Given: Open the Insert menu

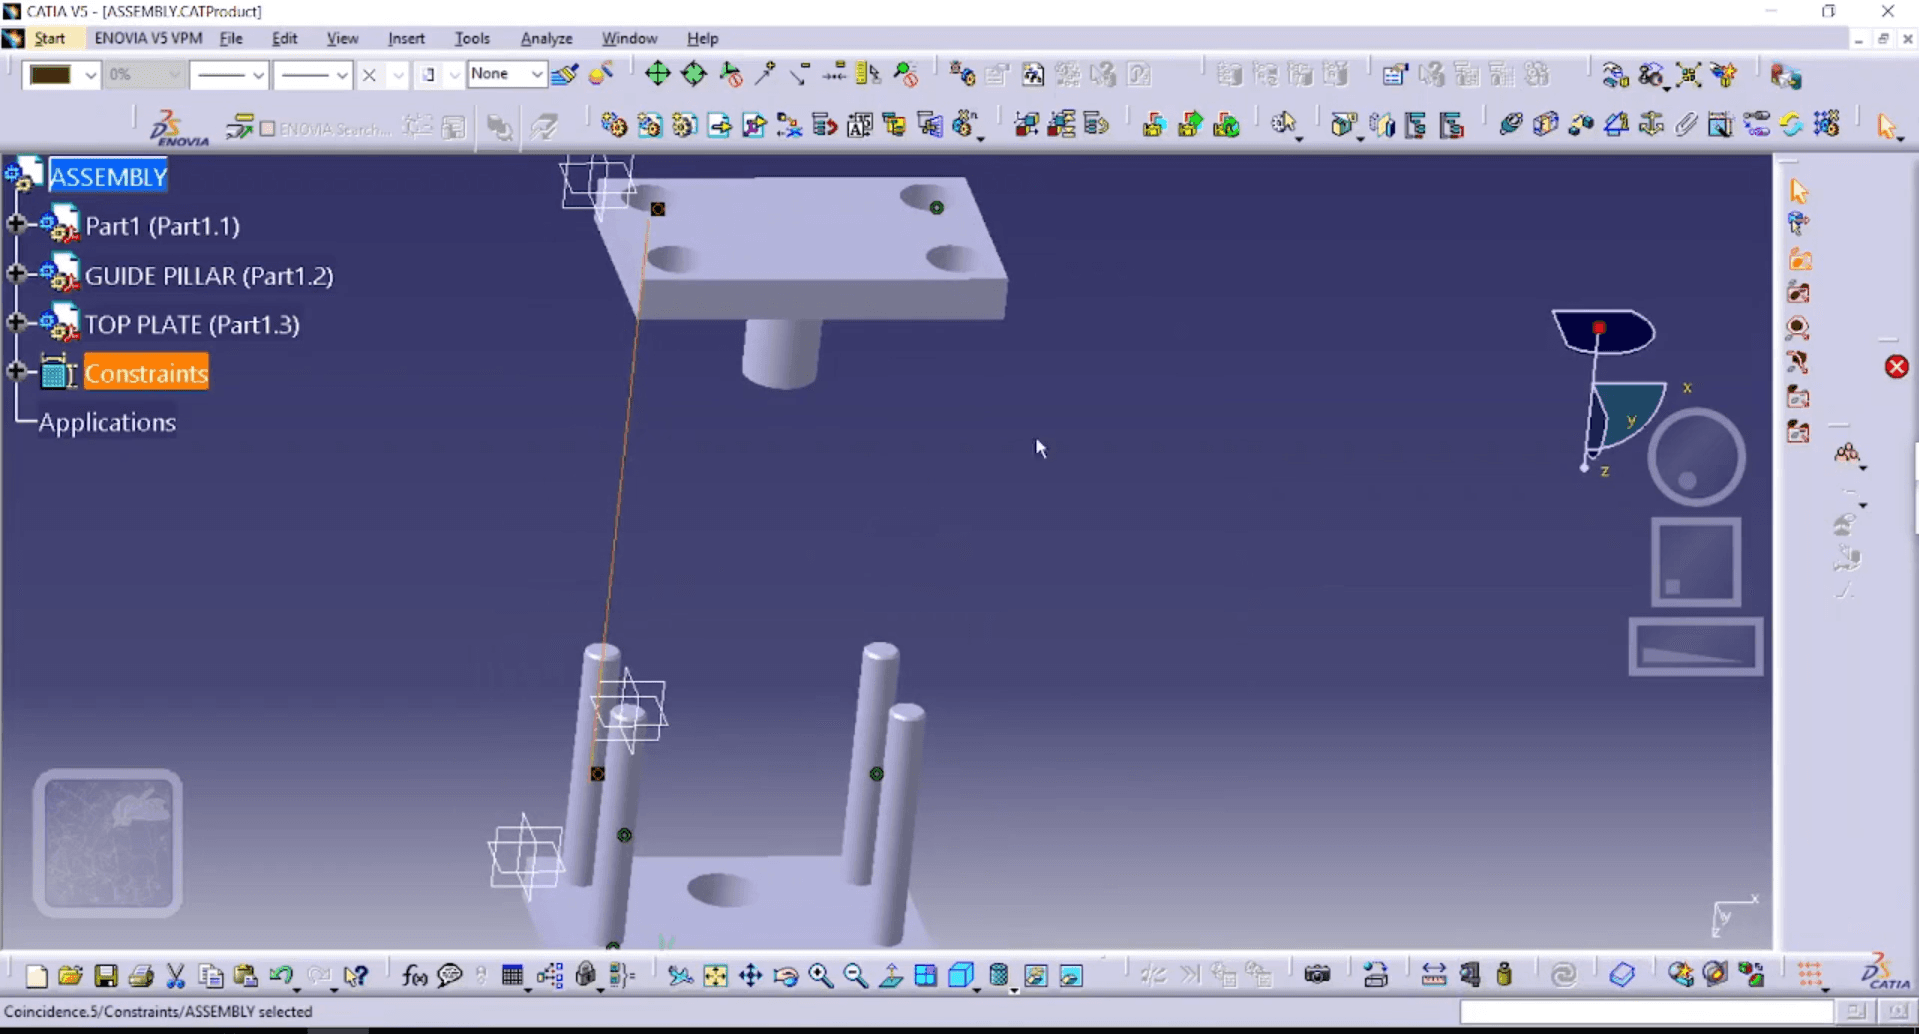Looking at the screenshot, I should pos(405,38).
